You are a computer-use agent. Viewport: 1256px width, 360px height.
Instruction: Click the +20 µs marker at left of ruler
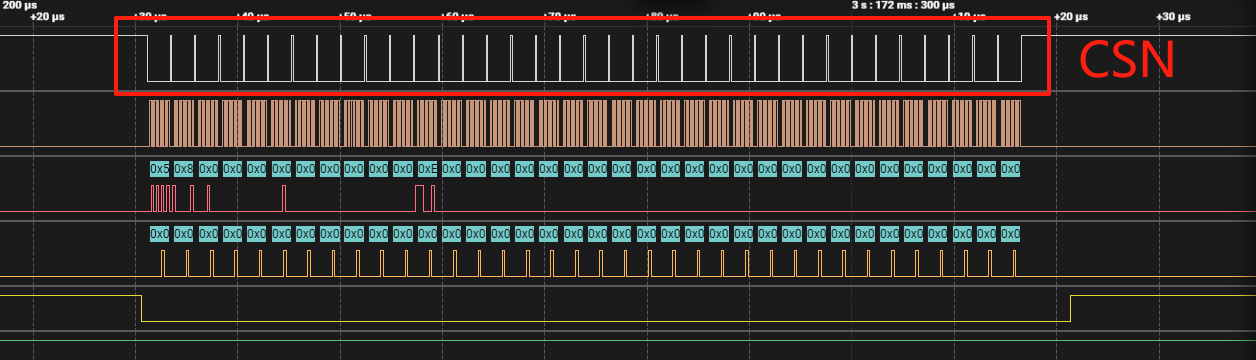coord(46,17)
